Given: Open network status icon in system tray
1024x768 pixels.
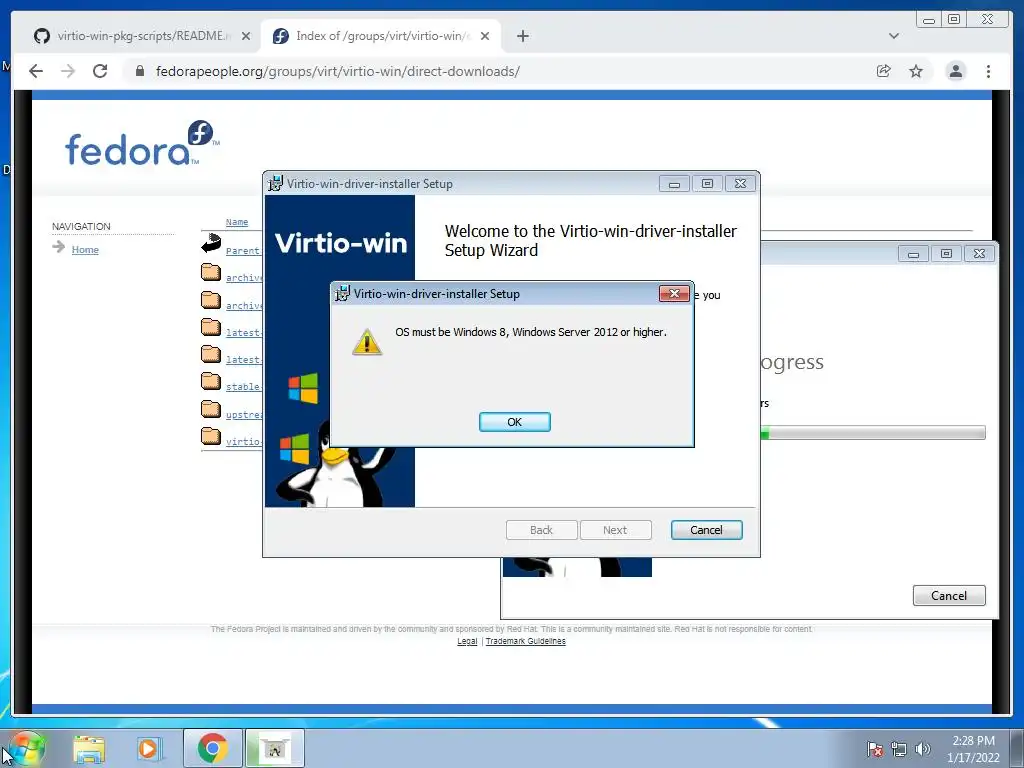Looking at the screenshot, I should 899,749.
